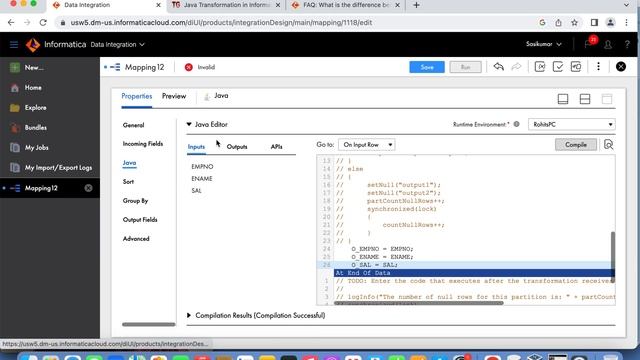640x360 pixels.
Task: Click the find in code icon
Action: click(x=609, y=144)
